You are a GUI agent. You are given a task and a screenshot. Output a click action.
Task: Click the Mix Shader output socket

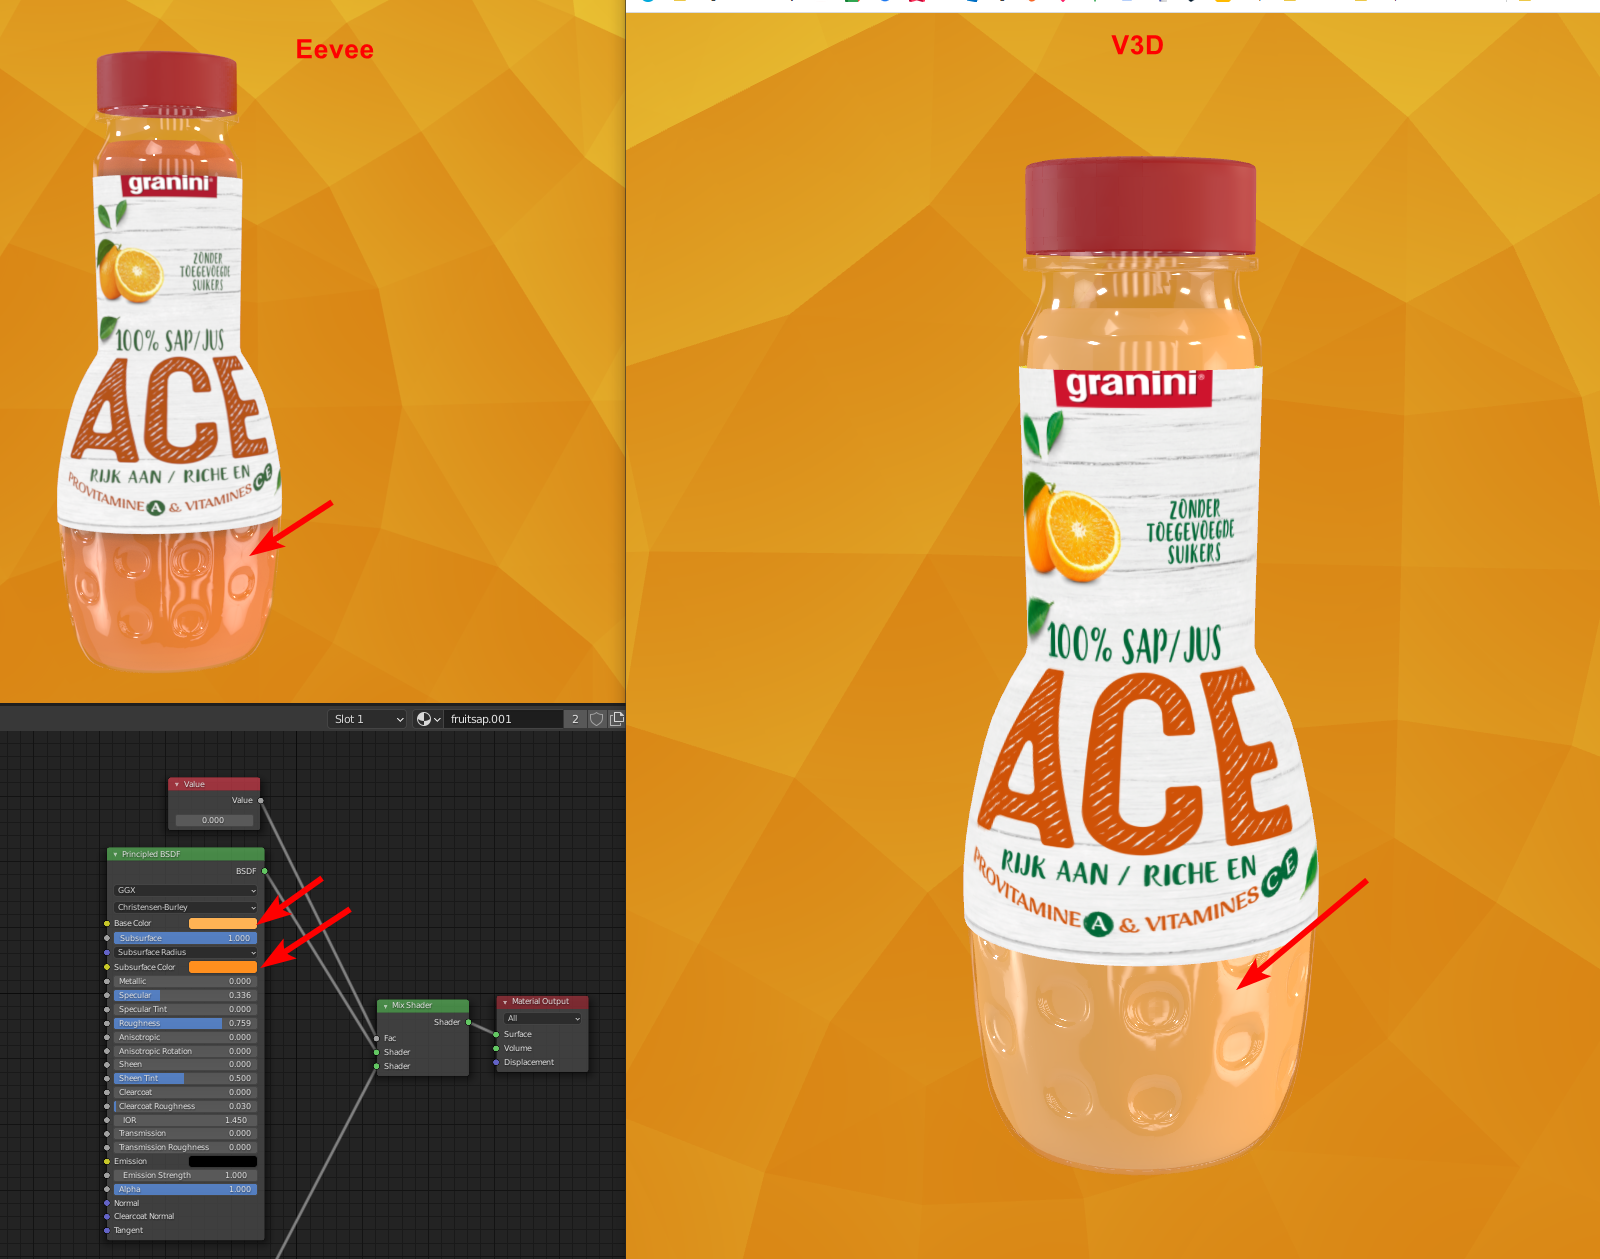469,1022
